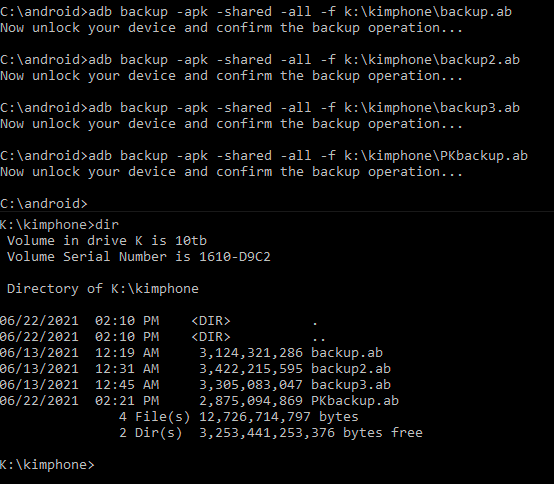Click the PKbackup.ab filename in the listing

(x=355, y=401)
